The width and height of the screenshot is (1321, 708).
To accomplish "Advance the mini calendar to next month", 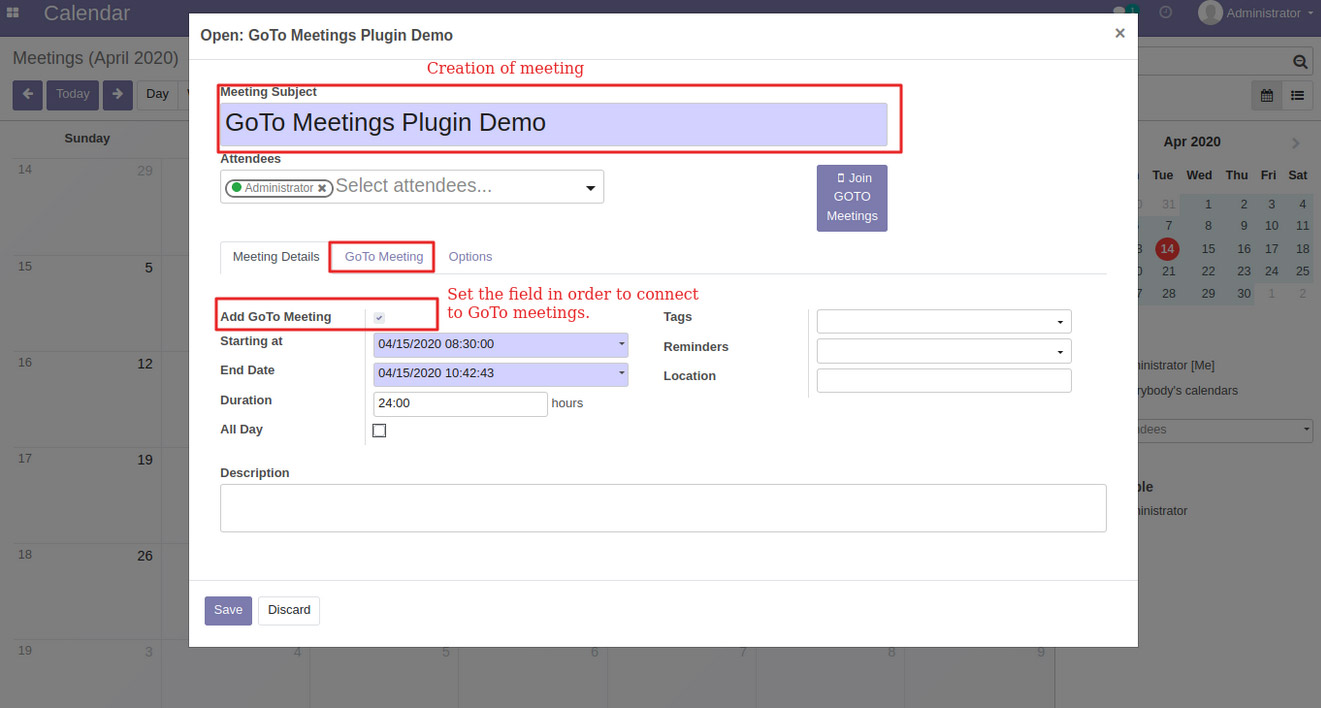I will [1296, 143].
